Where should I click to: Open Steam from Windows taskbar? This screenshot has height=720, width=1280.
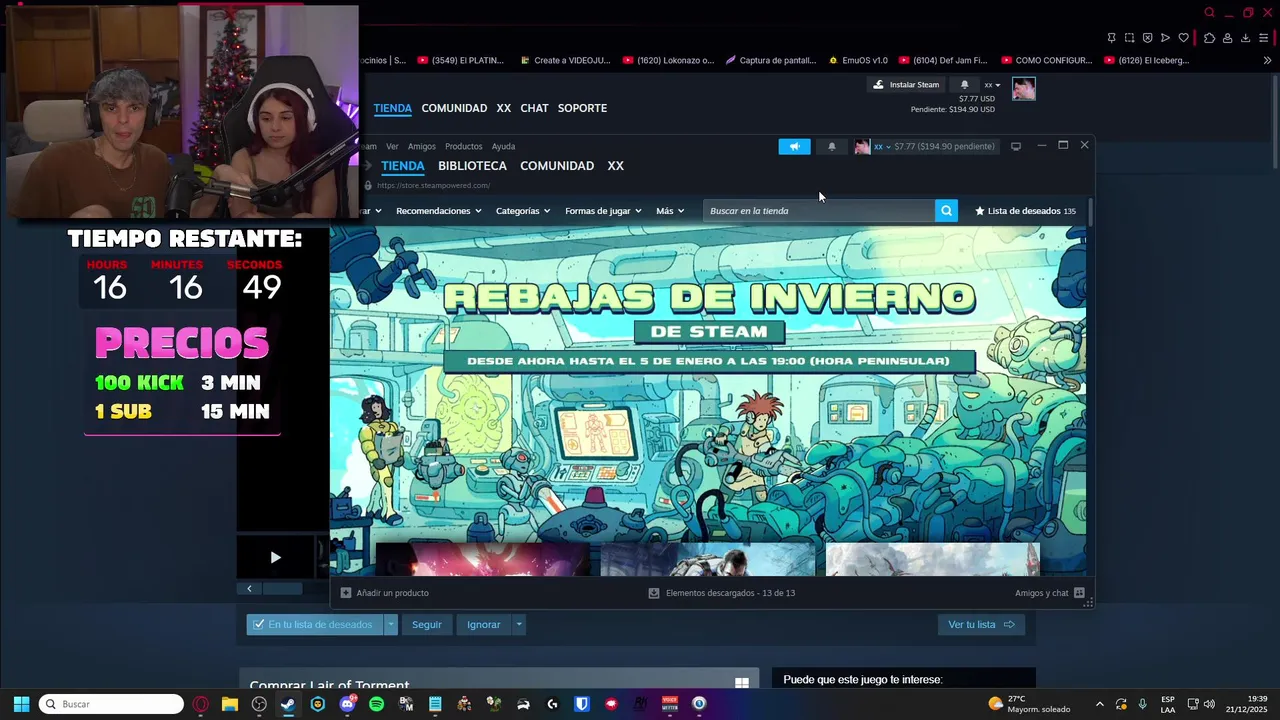coord(288,704)
